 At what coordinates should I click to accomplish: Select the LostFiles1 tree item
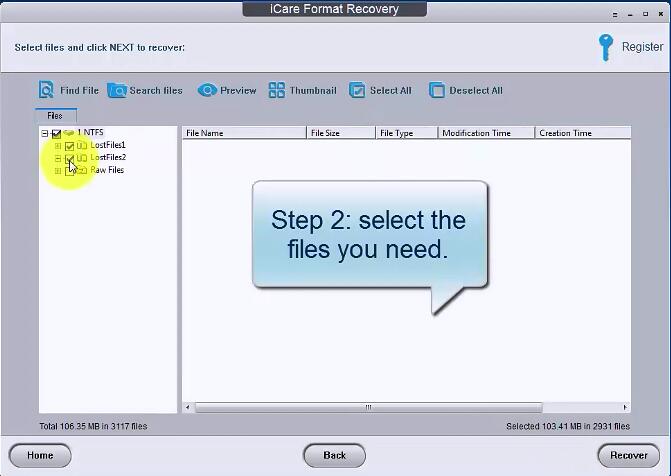[x=108, y=145]
